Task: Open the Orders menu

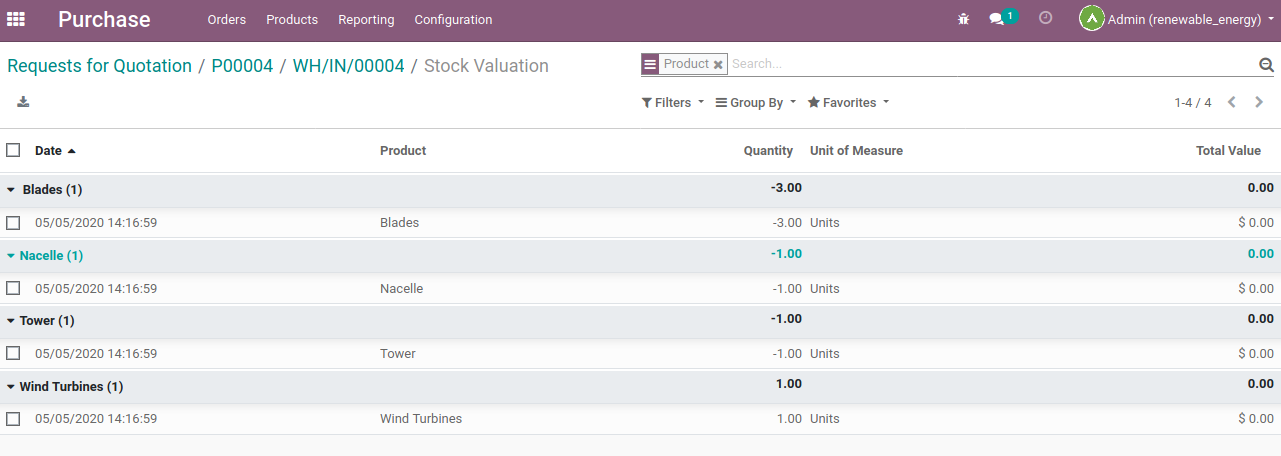Action: 226,20
